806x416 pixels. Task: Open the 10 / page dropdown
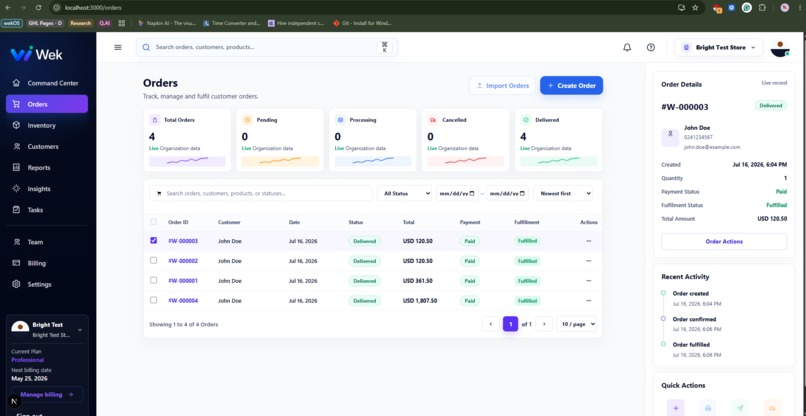[576, 324]
